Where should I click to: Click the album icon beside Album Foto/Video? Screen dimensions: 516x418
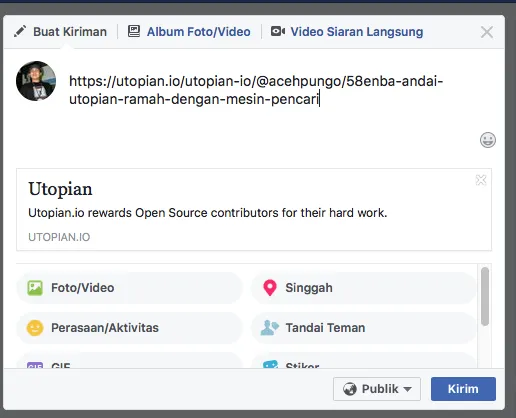(x=134, y=31)
